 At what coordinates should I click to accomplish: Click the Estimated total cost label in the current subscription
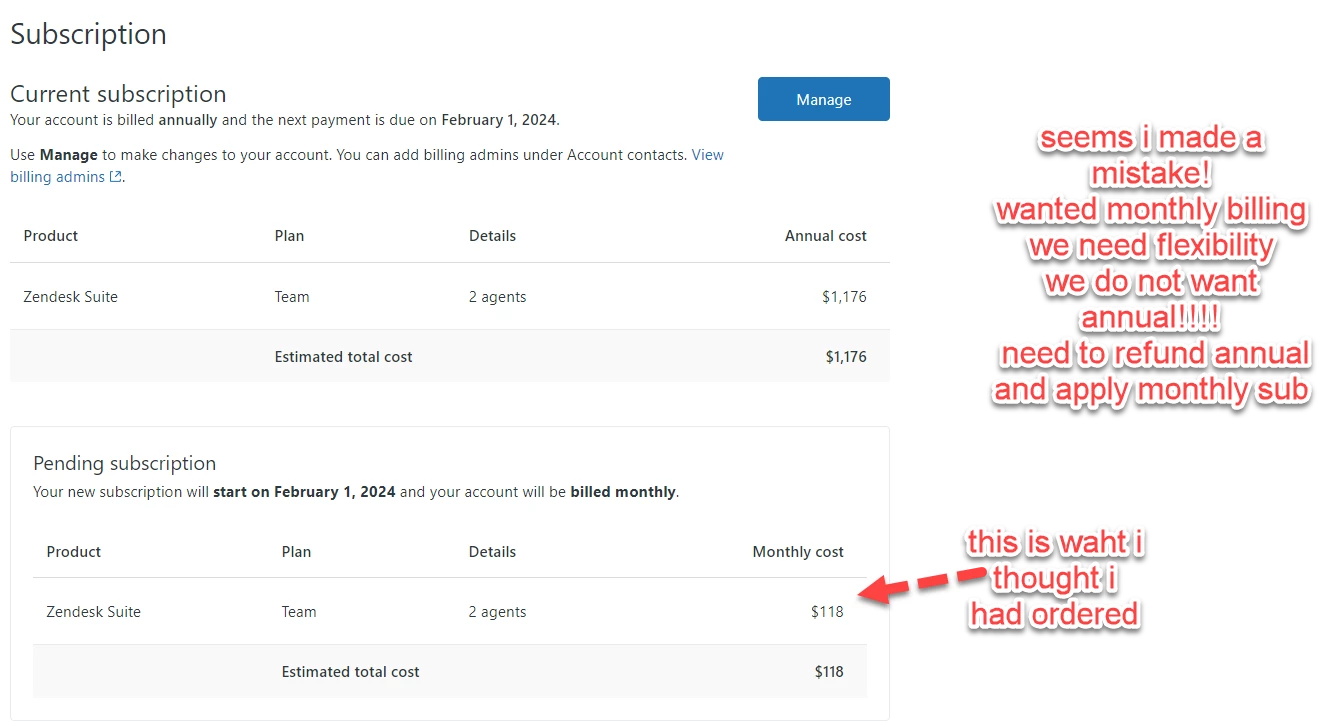[x=344, y=357]
